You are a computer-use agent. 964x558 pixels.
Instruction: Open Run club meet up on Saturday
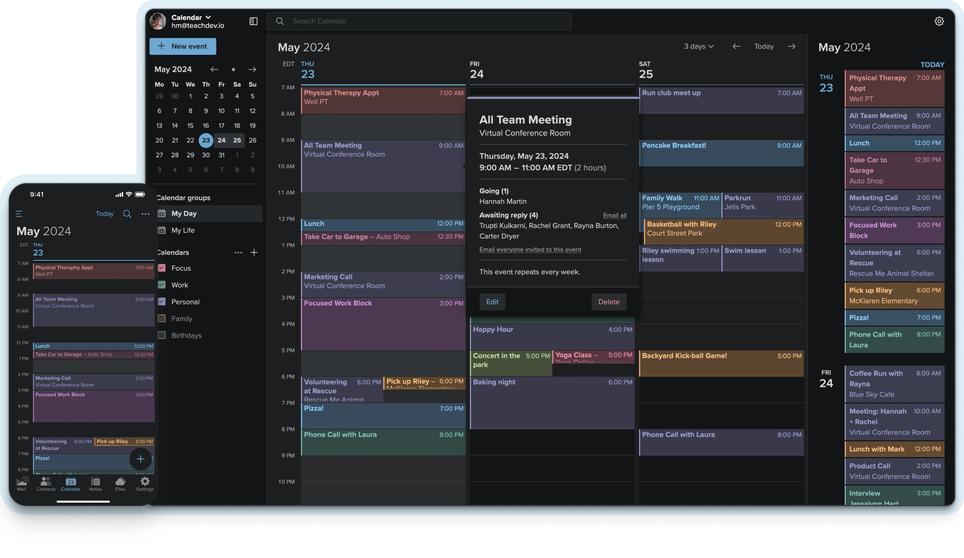click(721, 100)
